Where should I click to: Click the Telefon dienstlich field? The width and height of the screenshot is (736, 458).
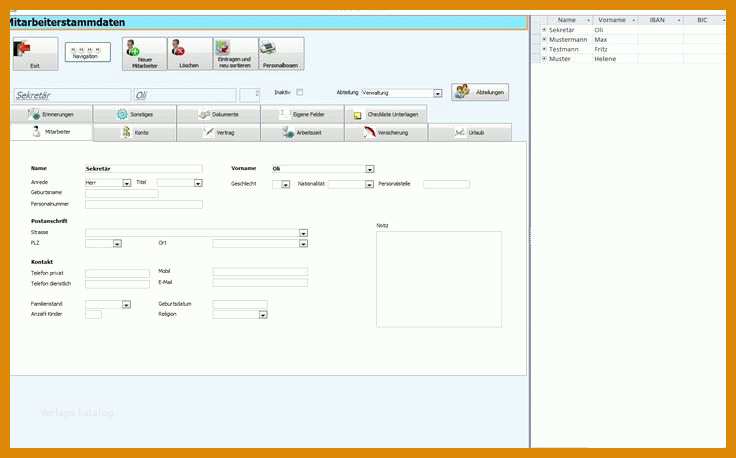(117, 284)
